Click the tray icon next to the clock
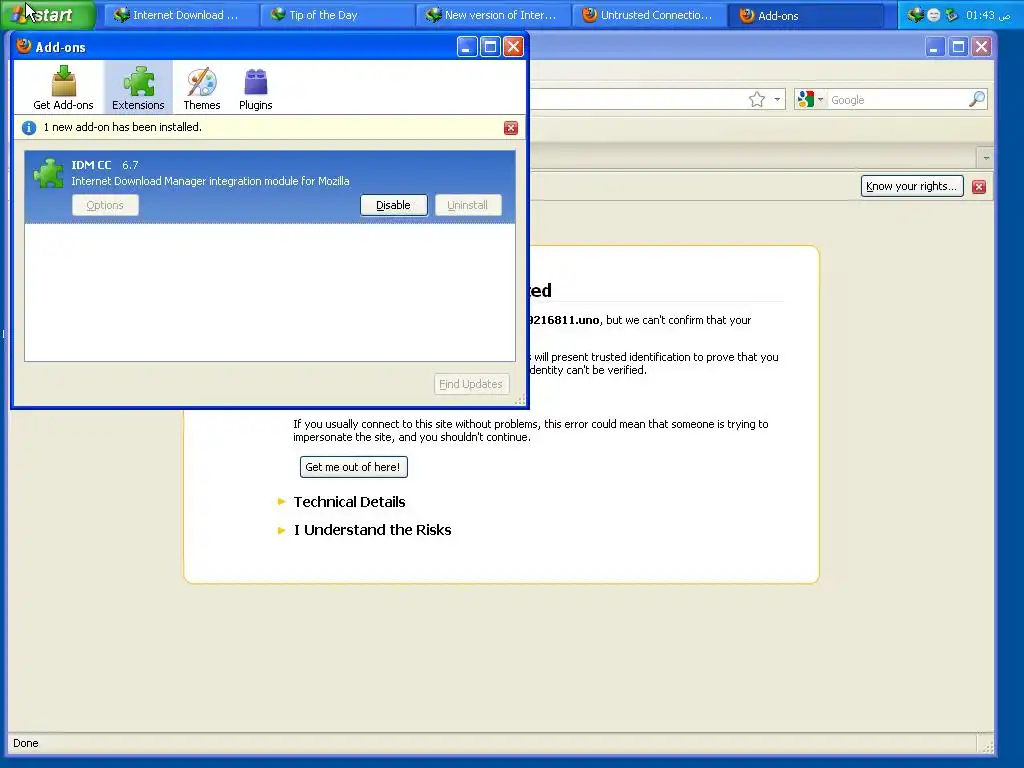This screenshot has height=768, width=1024. coord(952,14)
